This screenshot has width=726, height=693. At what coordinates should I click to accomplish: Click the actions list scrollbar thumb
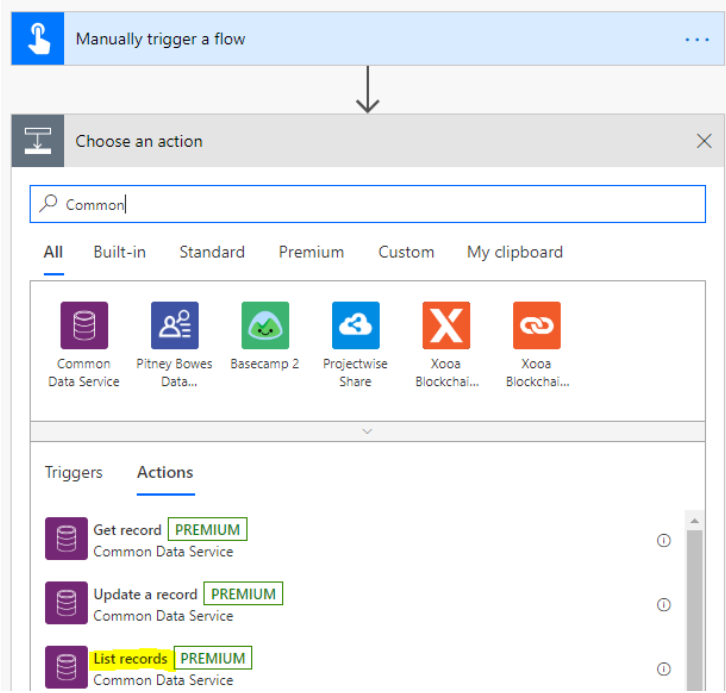(x=694, y=610)
